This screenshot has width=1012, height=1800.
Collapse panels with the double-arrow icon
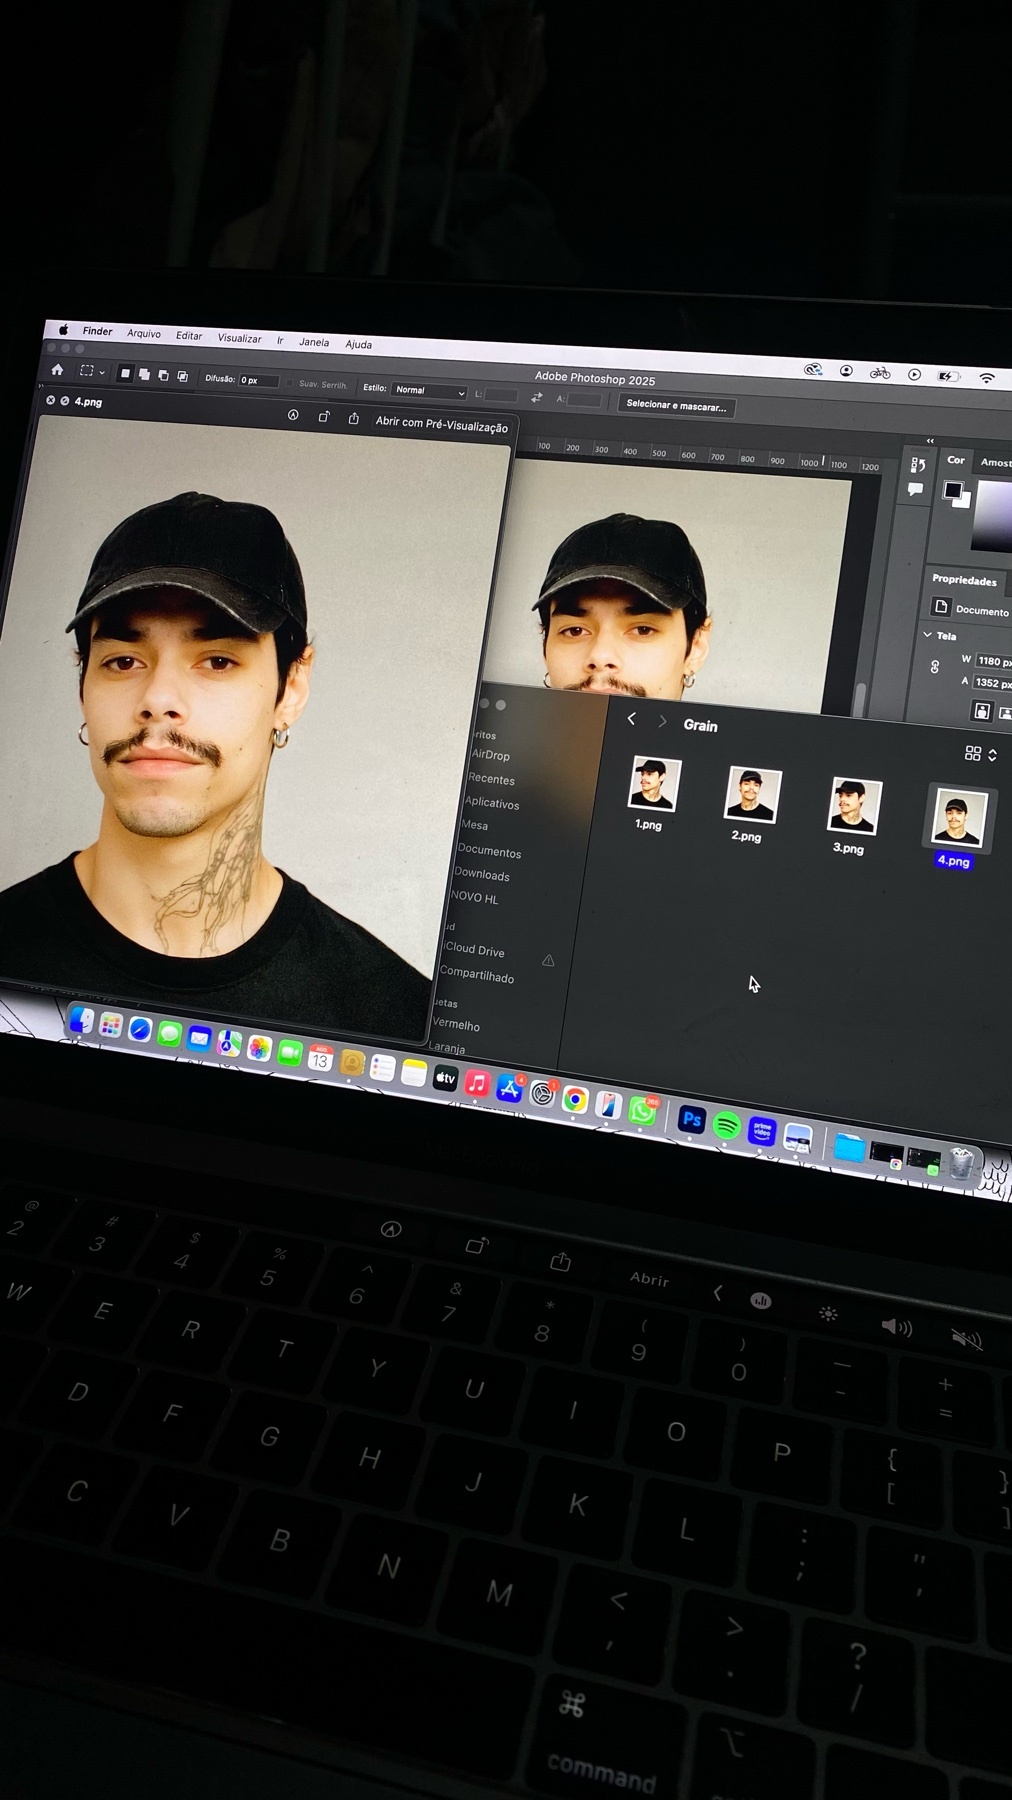(x=930, y=441)
